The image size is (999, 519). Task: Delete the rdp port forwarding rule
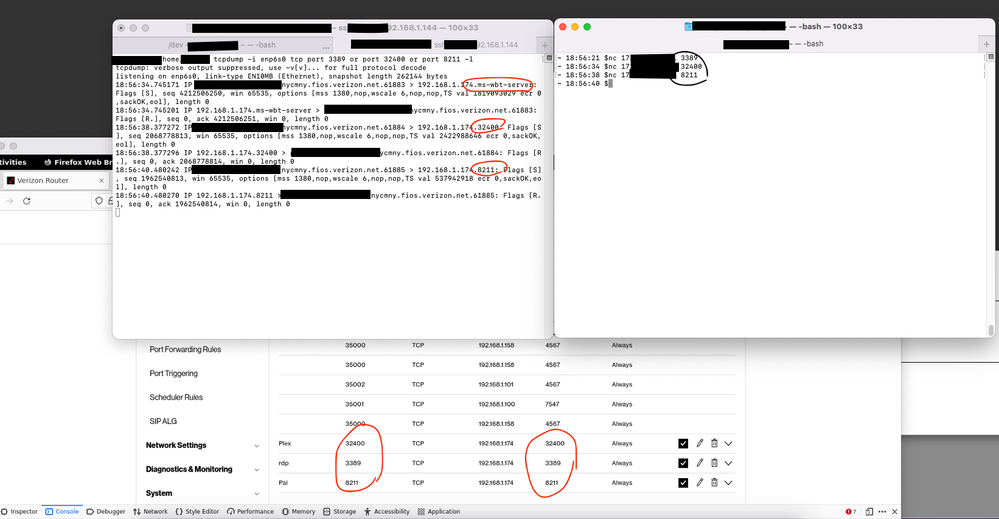714,463
